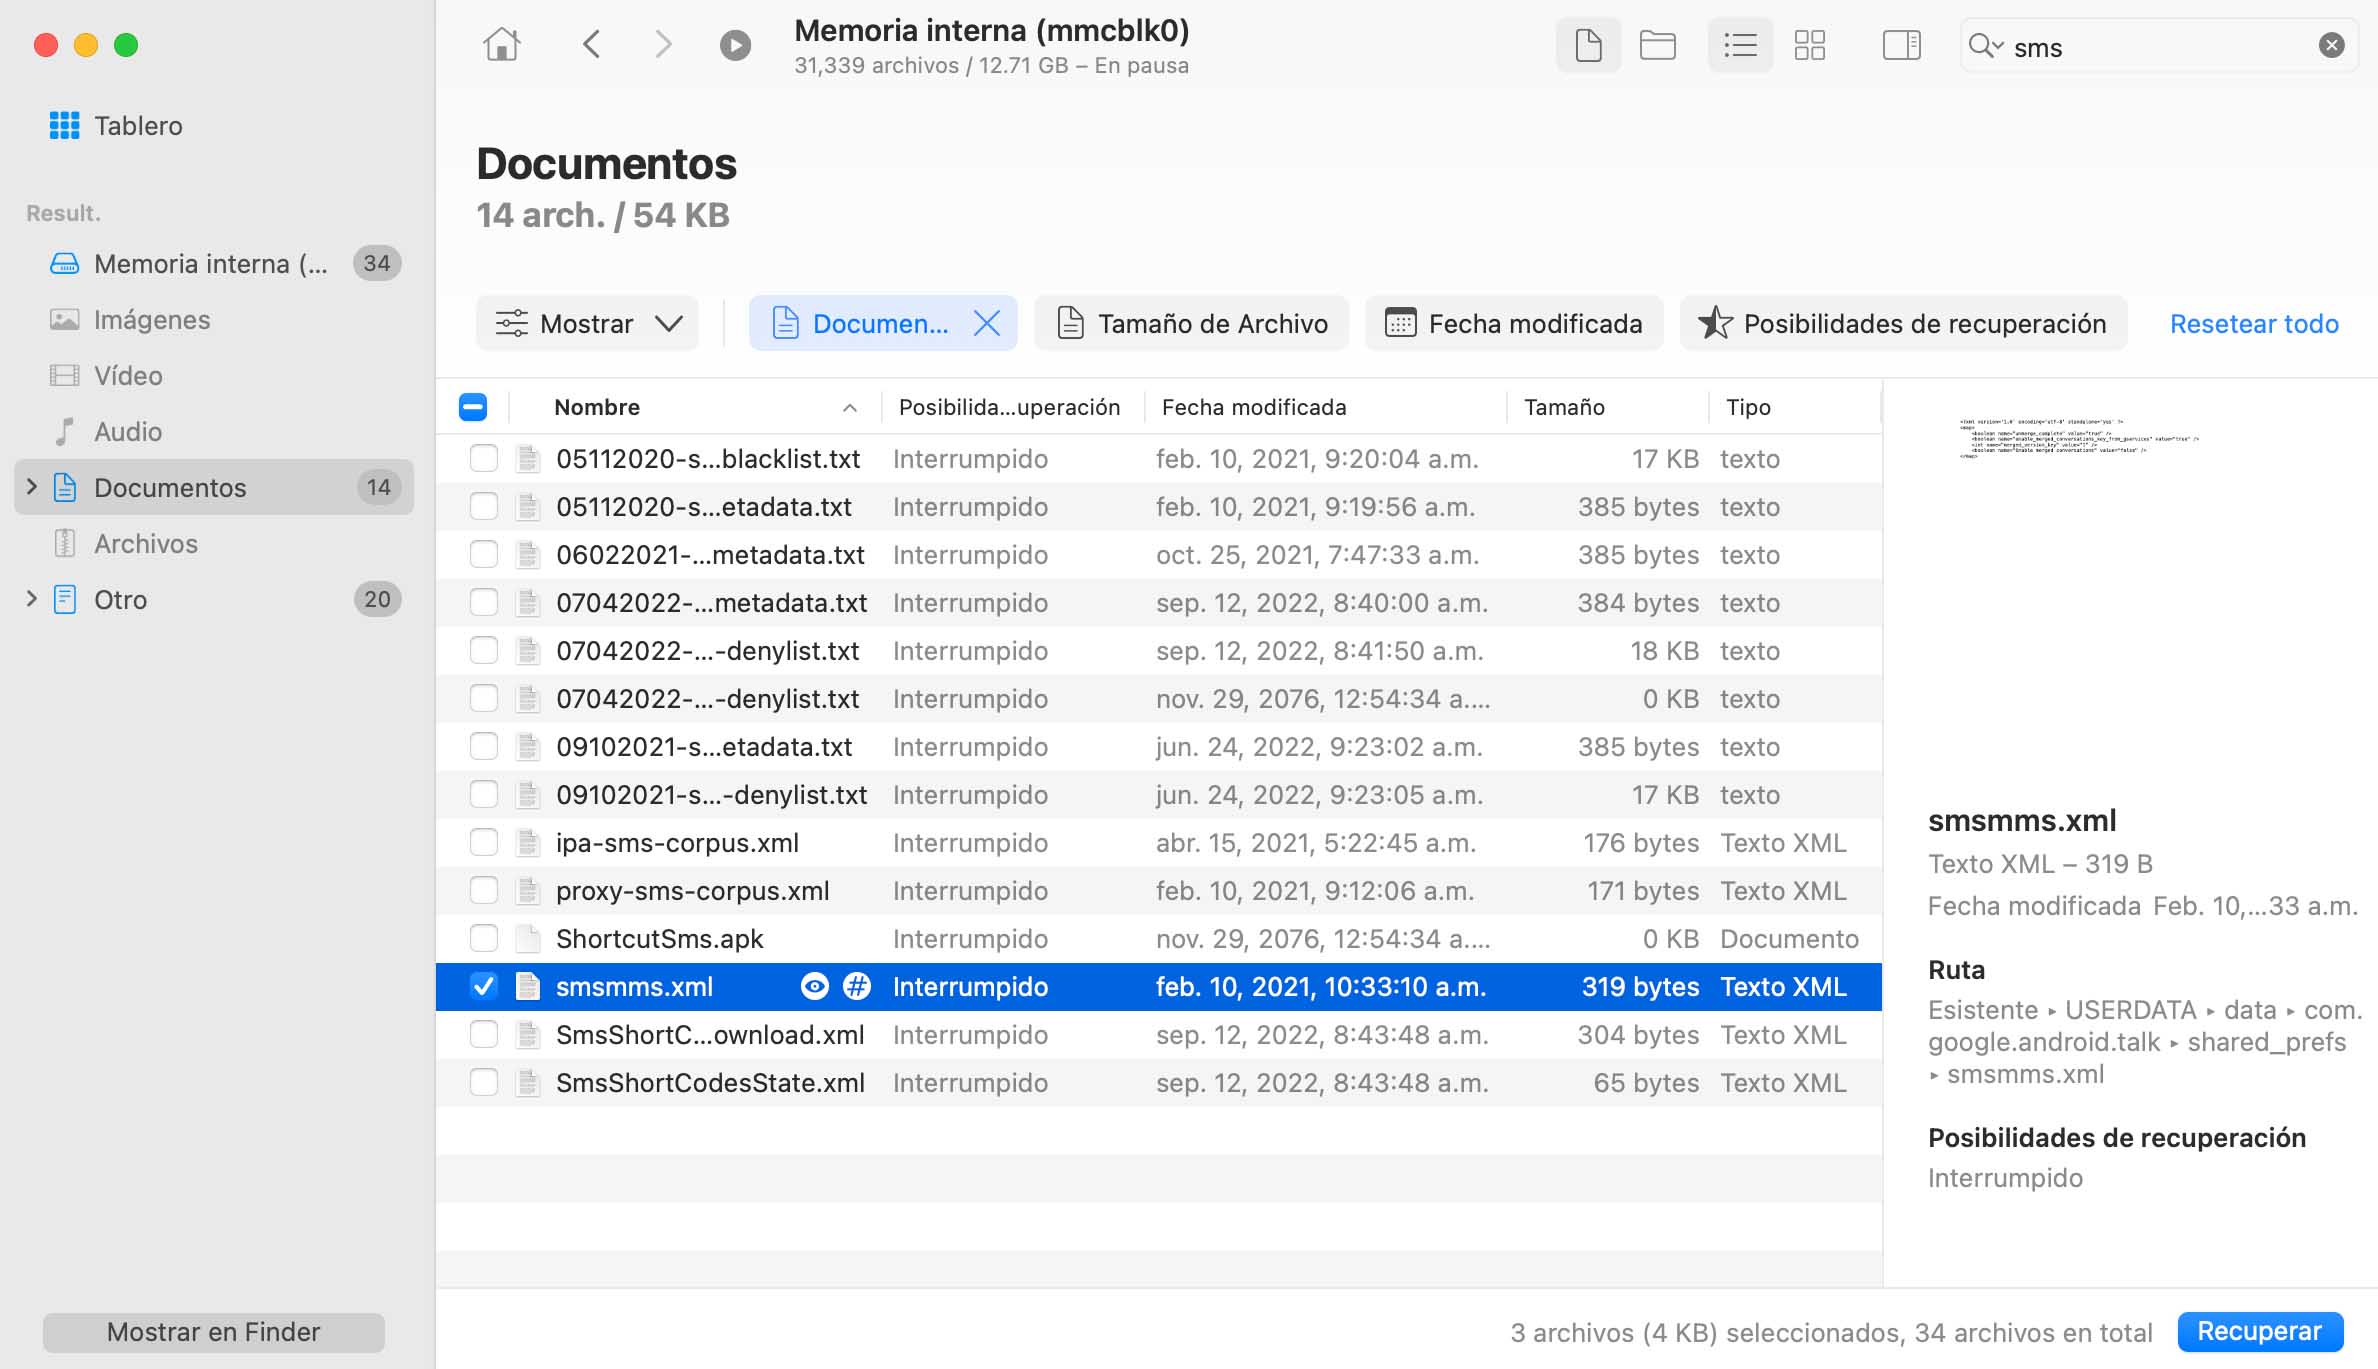Image resolution: width=2378 pixels, height=1369 pixels.
Task: Toggle the select-all checkbox in header
Action: pyautogui.click(x=472, y=407)
